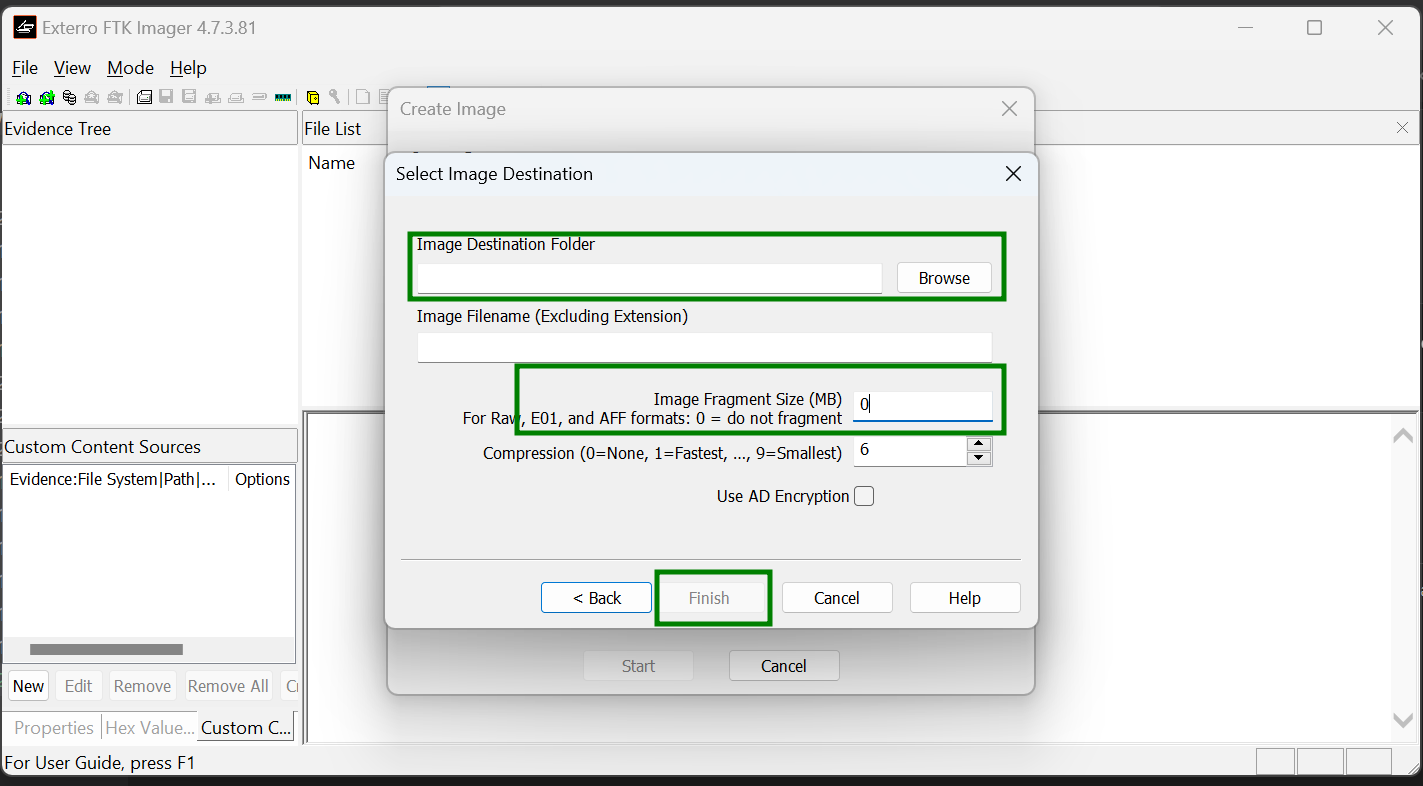Focus the Image Destination Folder field

click(x=649, y=278)
